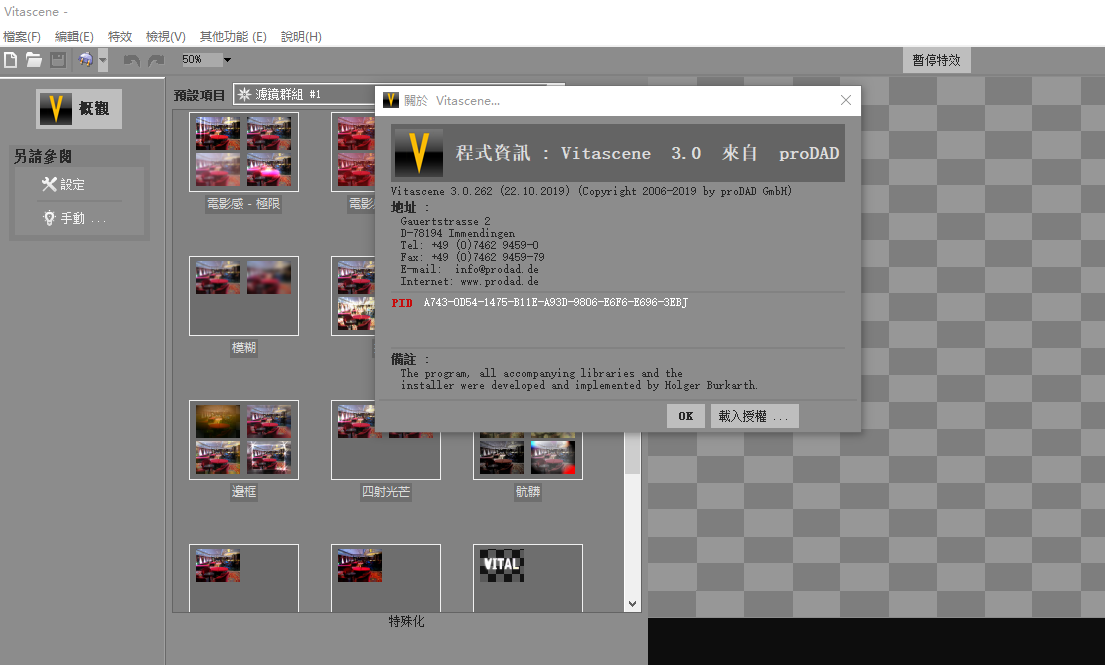This screenshot has width=1105, height=665.
Task: Click the 另請參閱 heading
Action: (x=43, y=156)
